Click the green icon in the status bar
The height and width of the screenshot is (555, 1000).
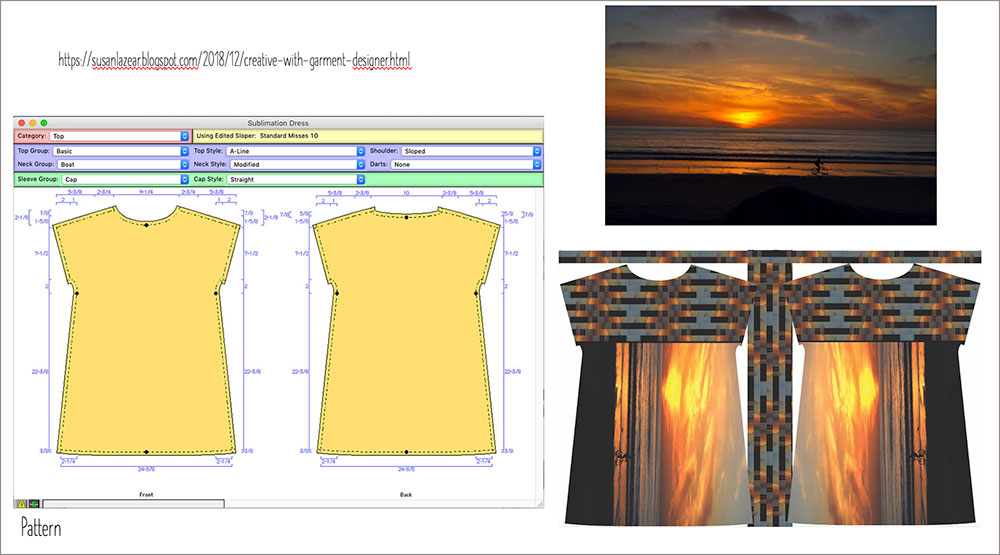(x=33, y=503)
